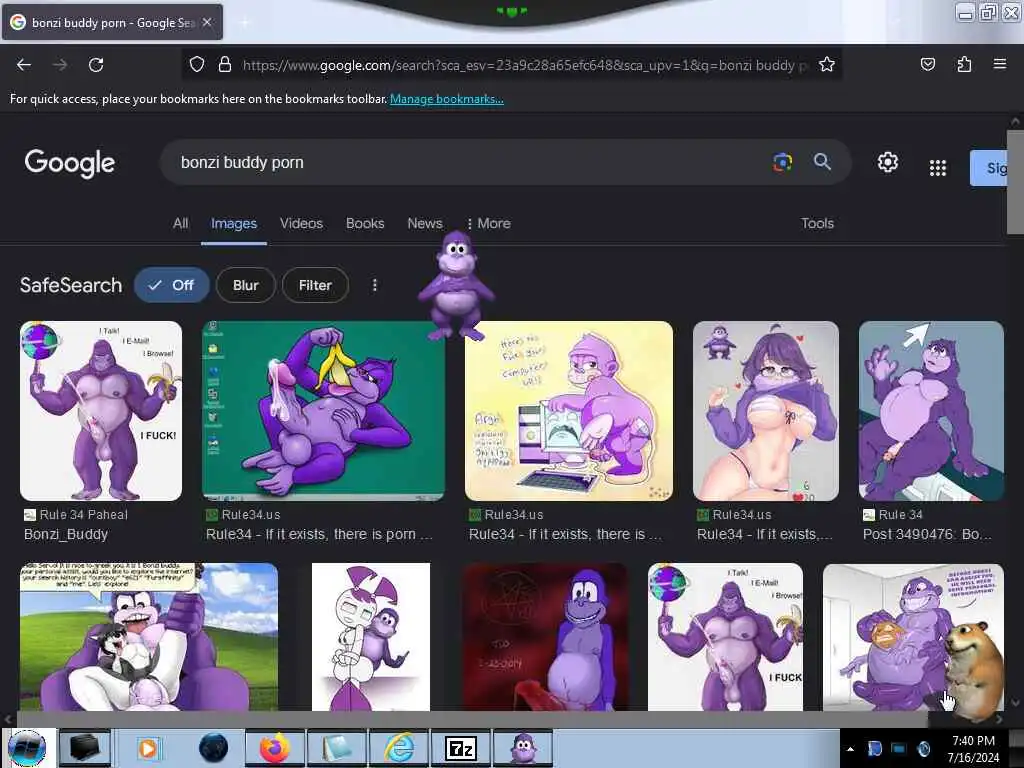Click the vertical scrollbar thumb
1024x768 pixels.
[1015, 182]
